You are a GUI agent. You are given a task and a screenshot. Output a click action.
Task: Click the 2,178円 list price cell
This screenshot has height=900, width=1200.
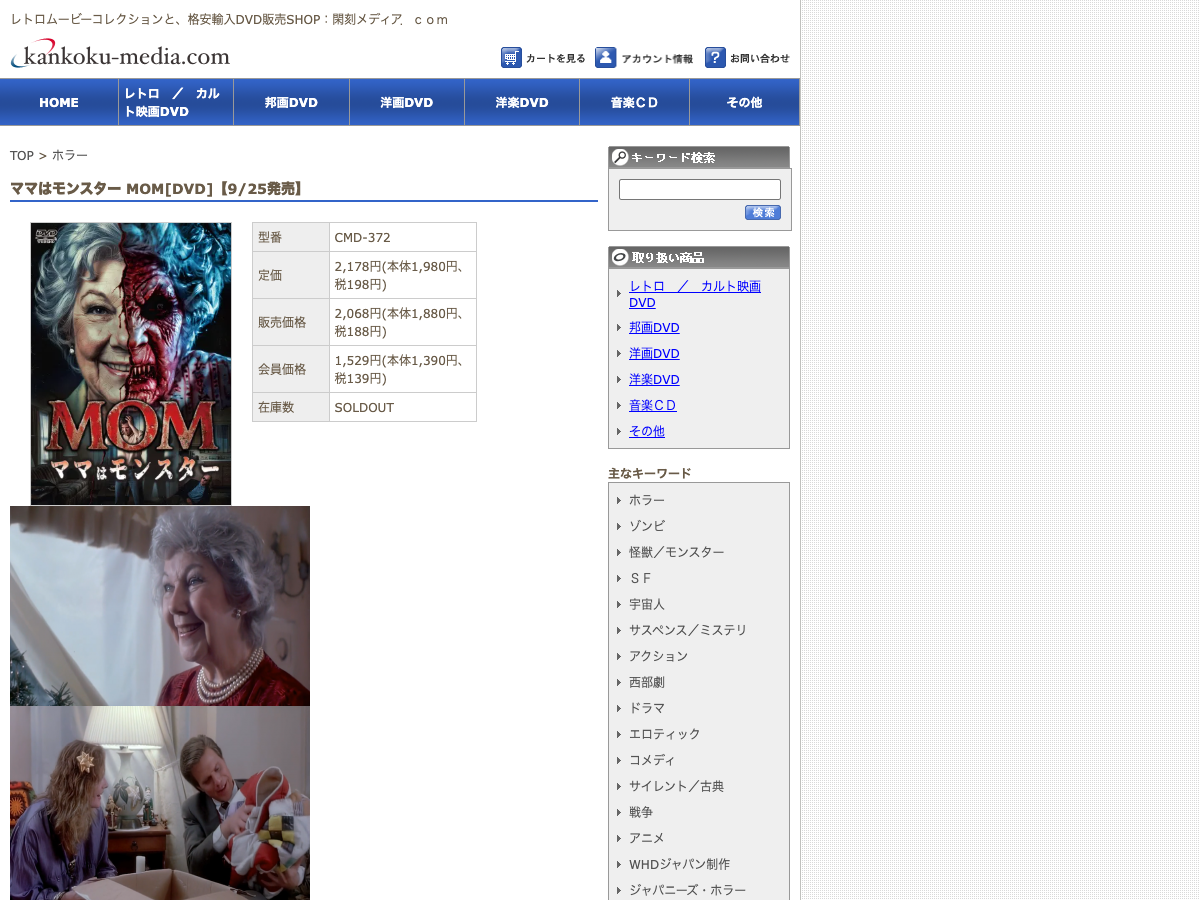coord(403,275)
